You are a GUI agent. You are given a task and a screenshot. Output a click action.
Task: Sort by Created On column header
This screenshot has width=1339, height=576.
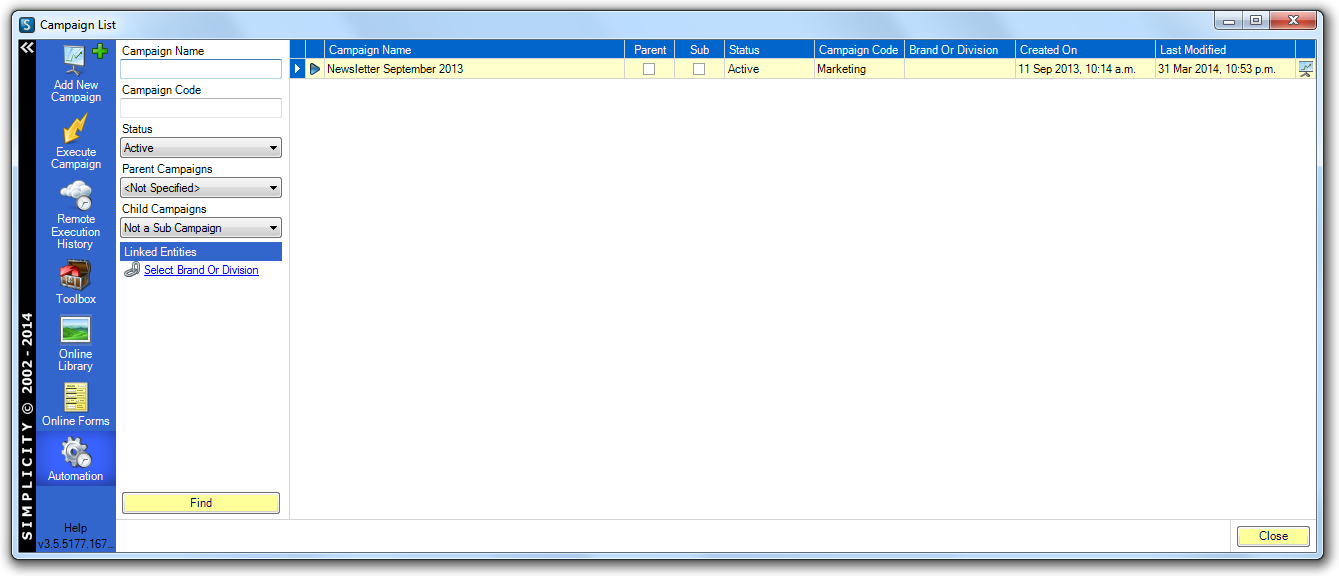(x=1085, y=49)
